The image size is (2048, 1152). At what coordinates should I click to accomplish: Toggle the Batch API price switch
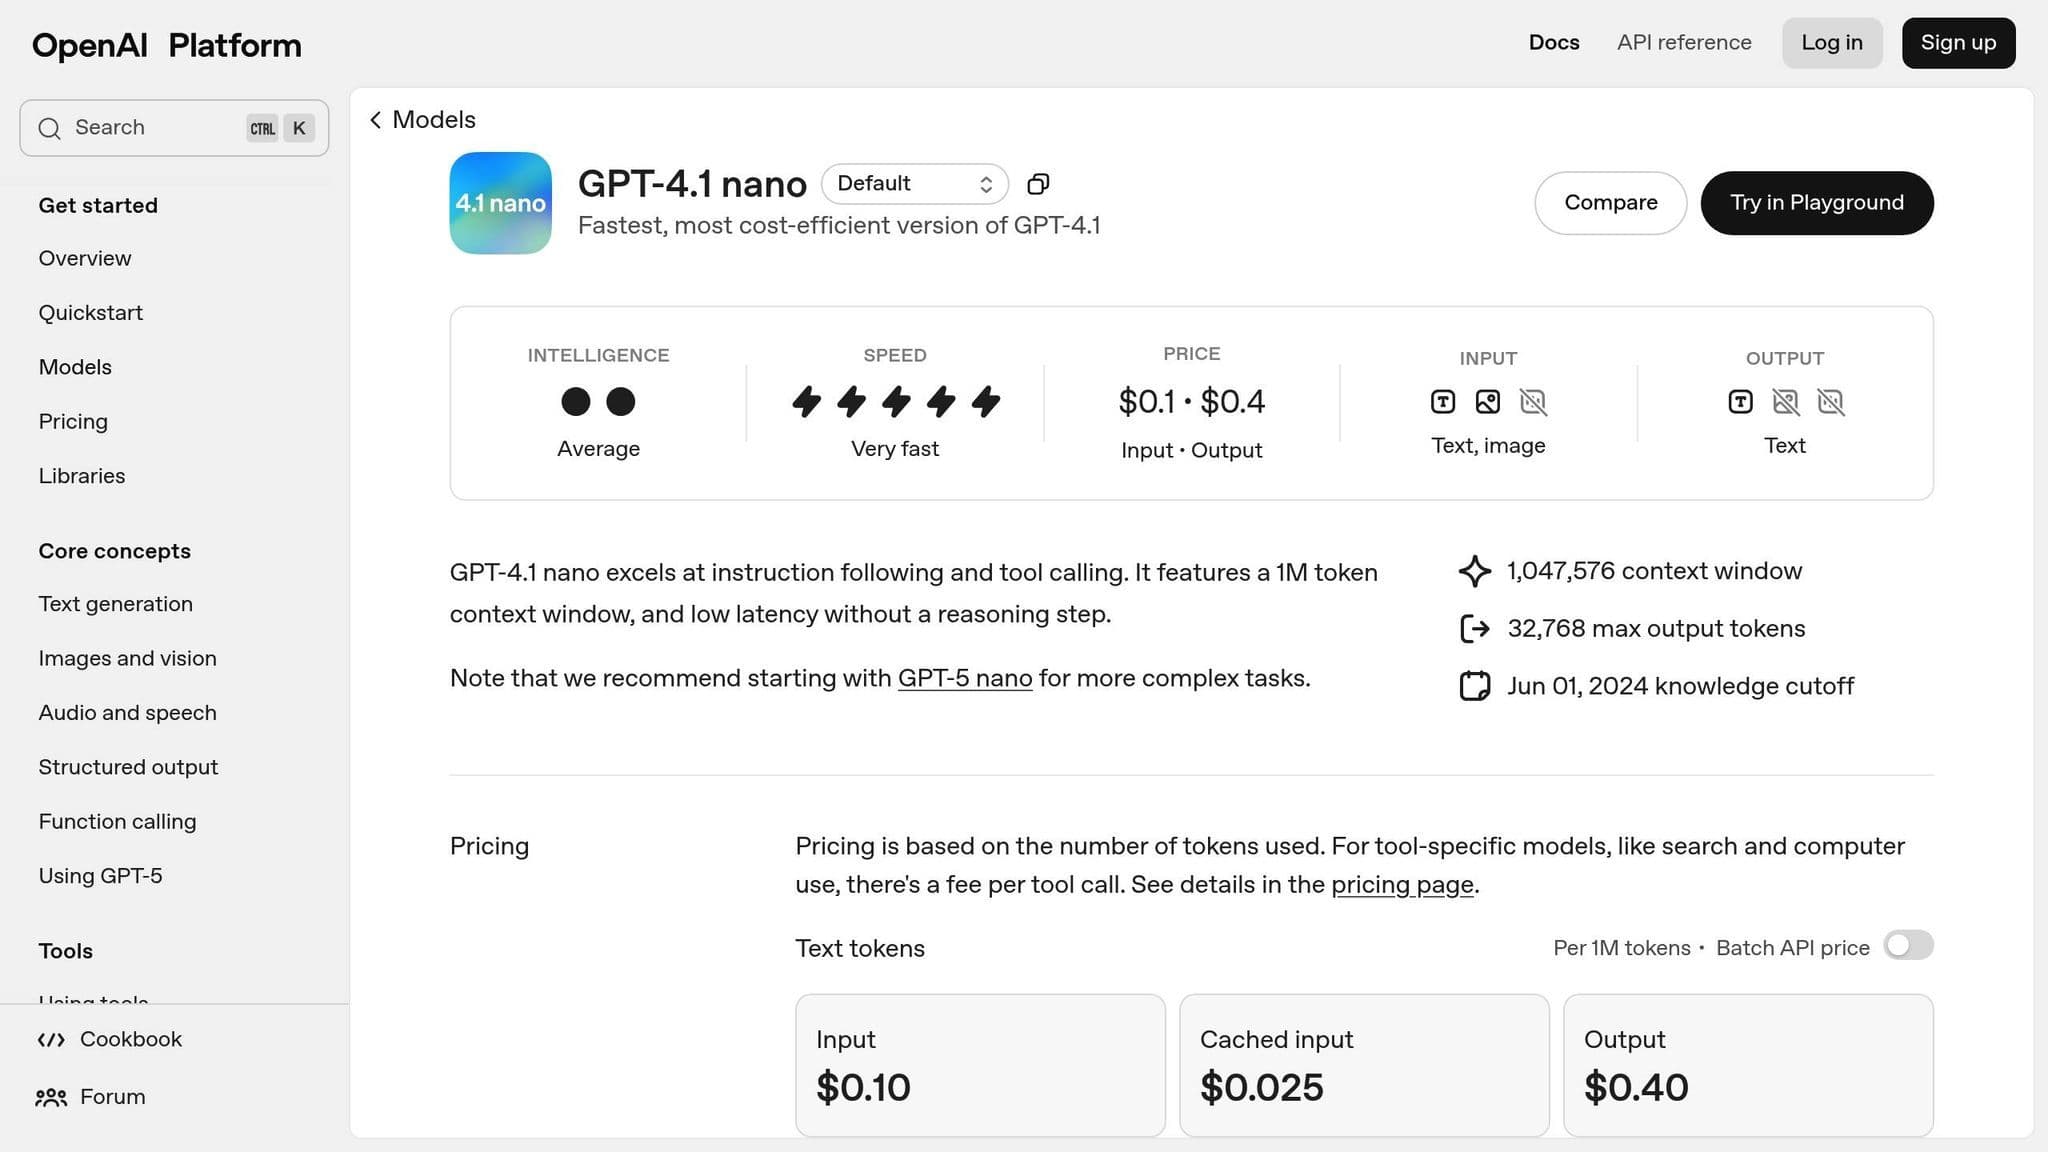[x=1908, y=946]
